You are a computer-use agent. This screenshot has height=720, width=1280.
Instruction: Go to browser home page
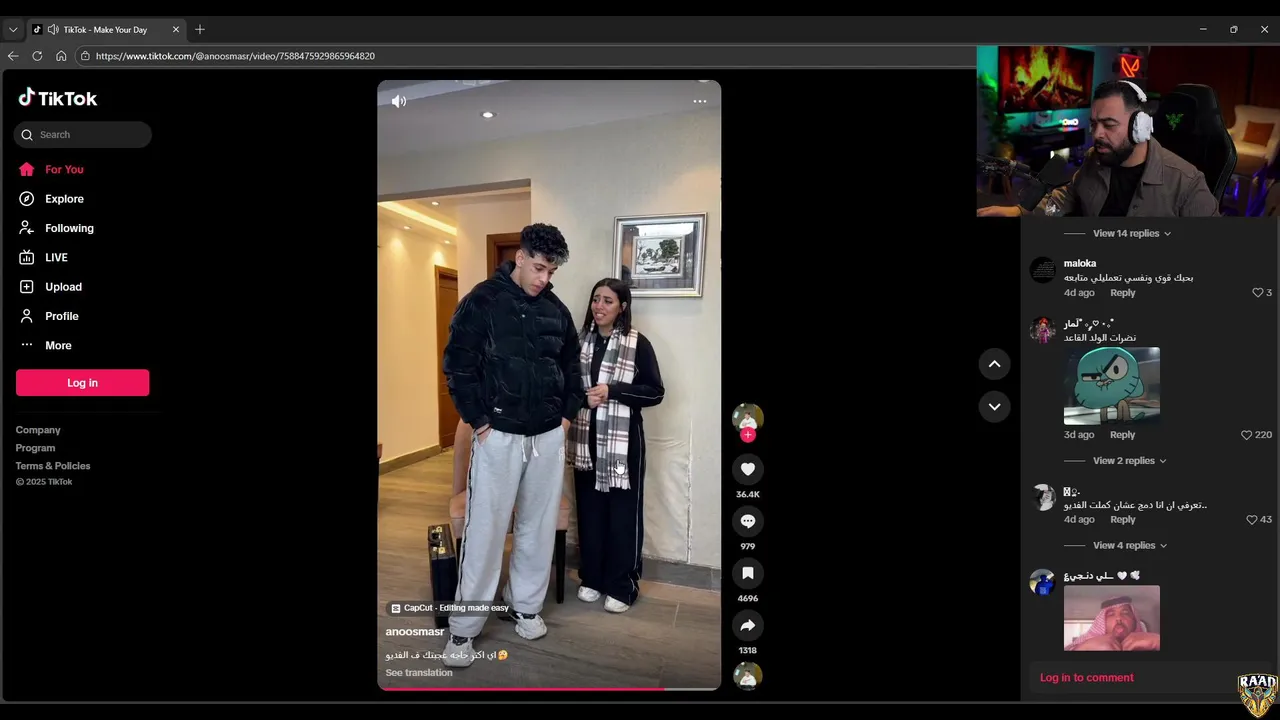click(x=61, y=56)
